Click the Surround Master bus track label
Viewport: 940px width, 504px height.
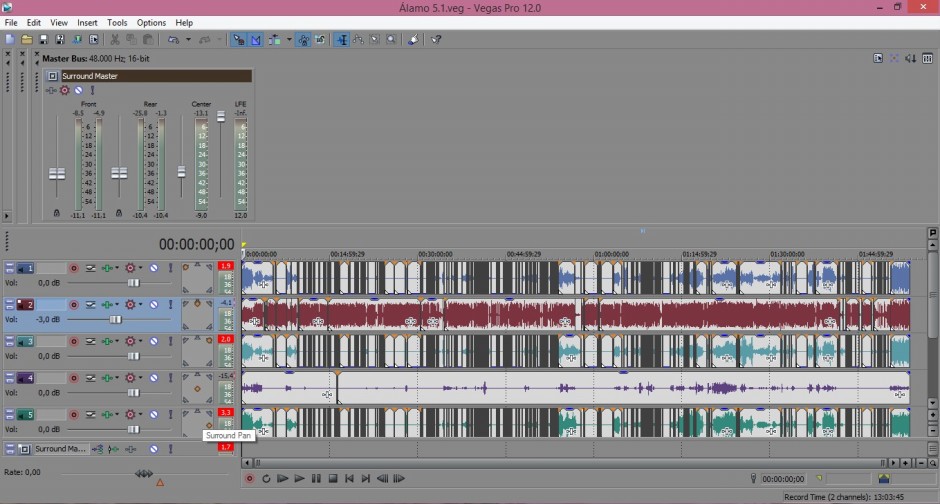[x=60, y=448]
